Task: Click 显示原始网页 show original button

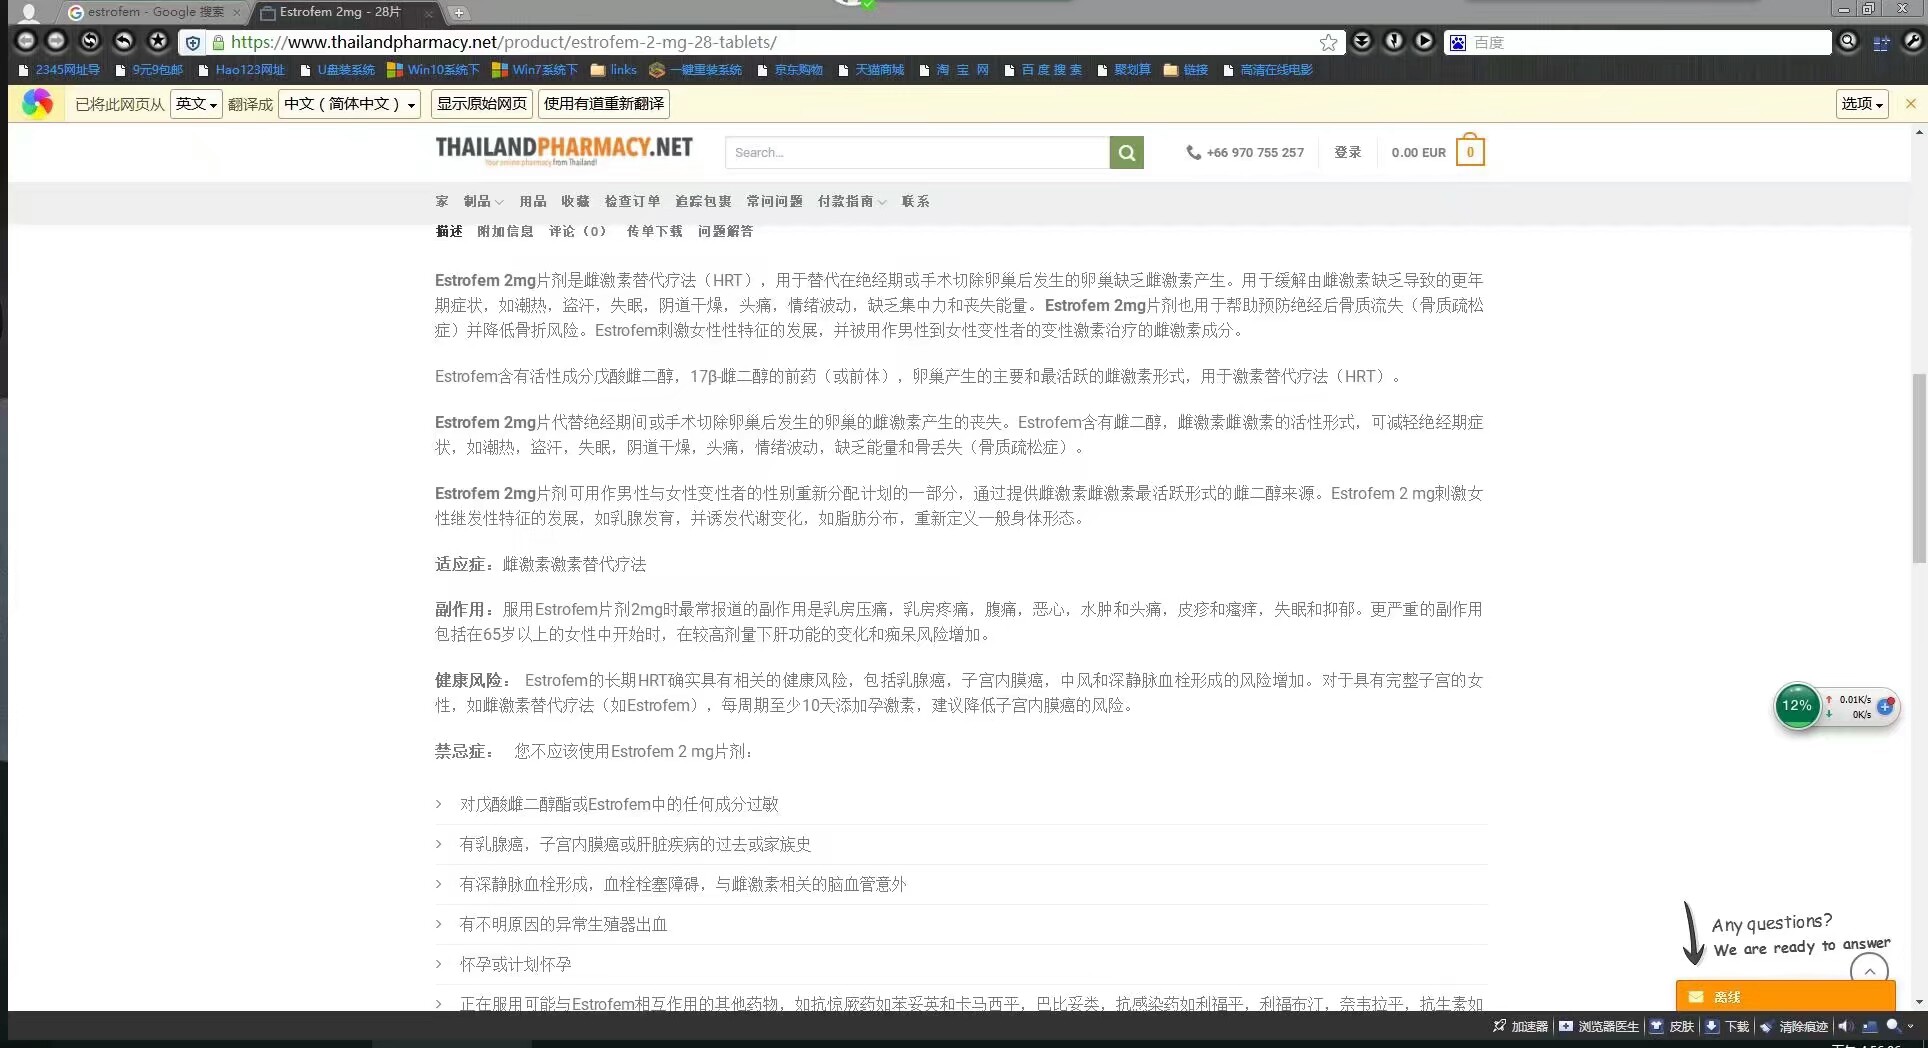Action: pos(482,104)
